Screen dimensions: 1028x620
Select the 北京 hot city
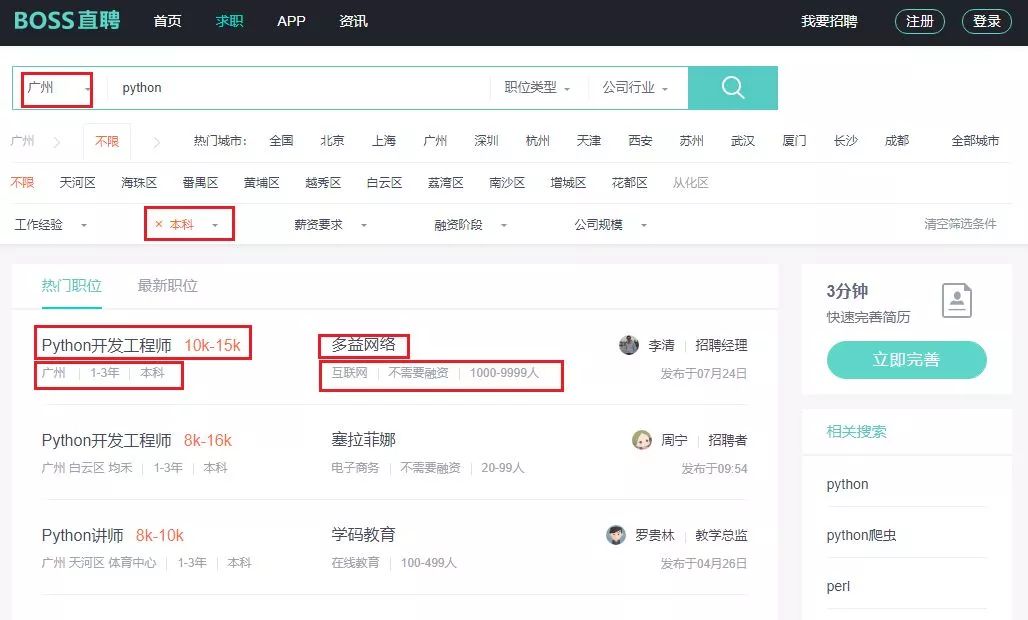coord(332,141)
